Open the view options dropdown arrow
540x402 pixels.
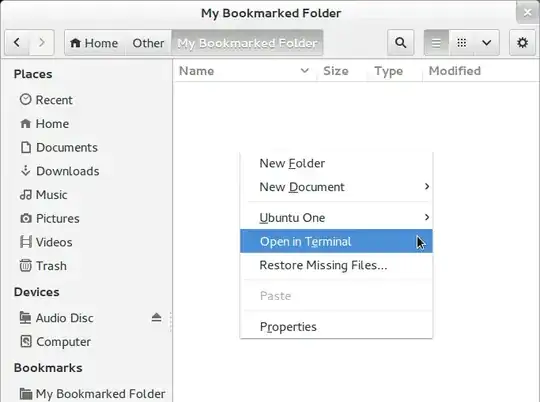[x=487, y=43]
